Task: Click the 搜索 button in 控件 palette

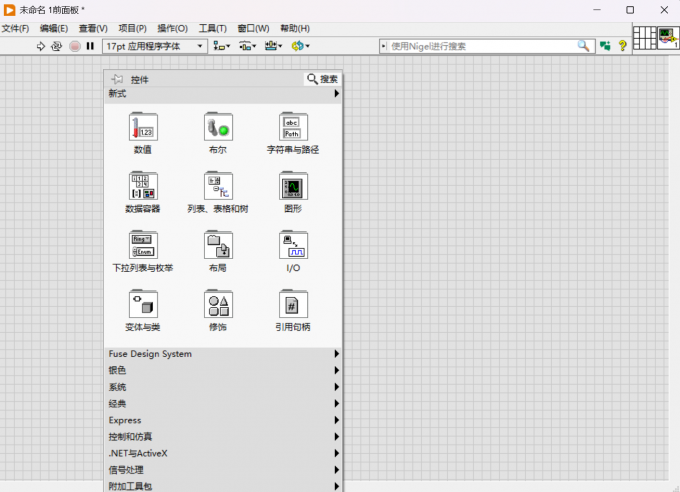Action: 322,79
